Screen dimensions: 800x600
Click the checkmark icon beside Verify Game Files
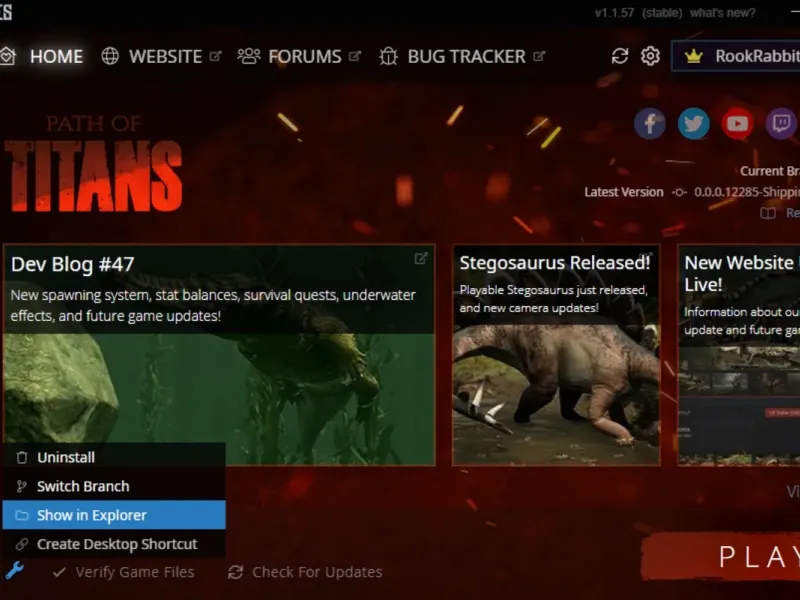pyautogui.click(x=59, y=572)
